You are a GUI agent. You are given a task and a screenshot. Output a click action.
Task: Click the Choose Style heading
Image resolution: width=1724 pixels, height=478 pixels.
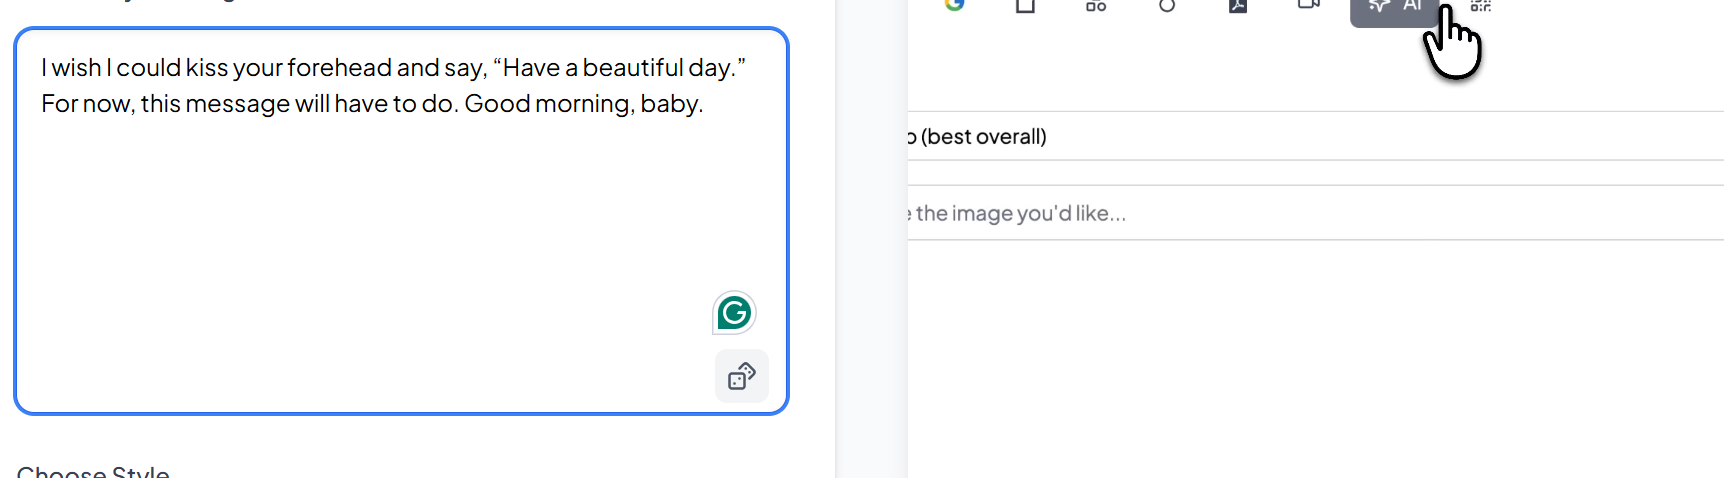click(x=93, y=472)
